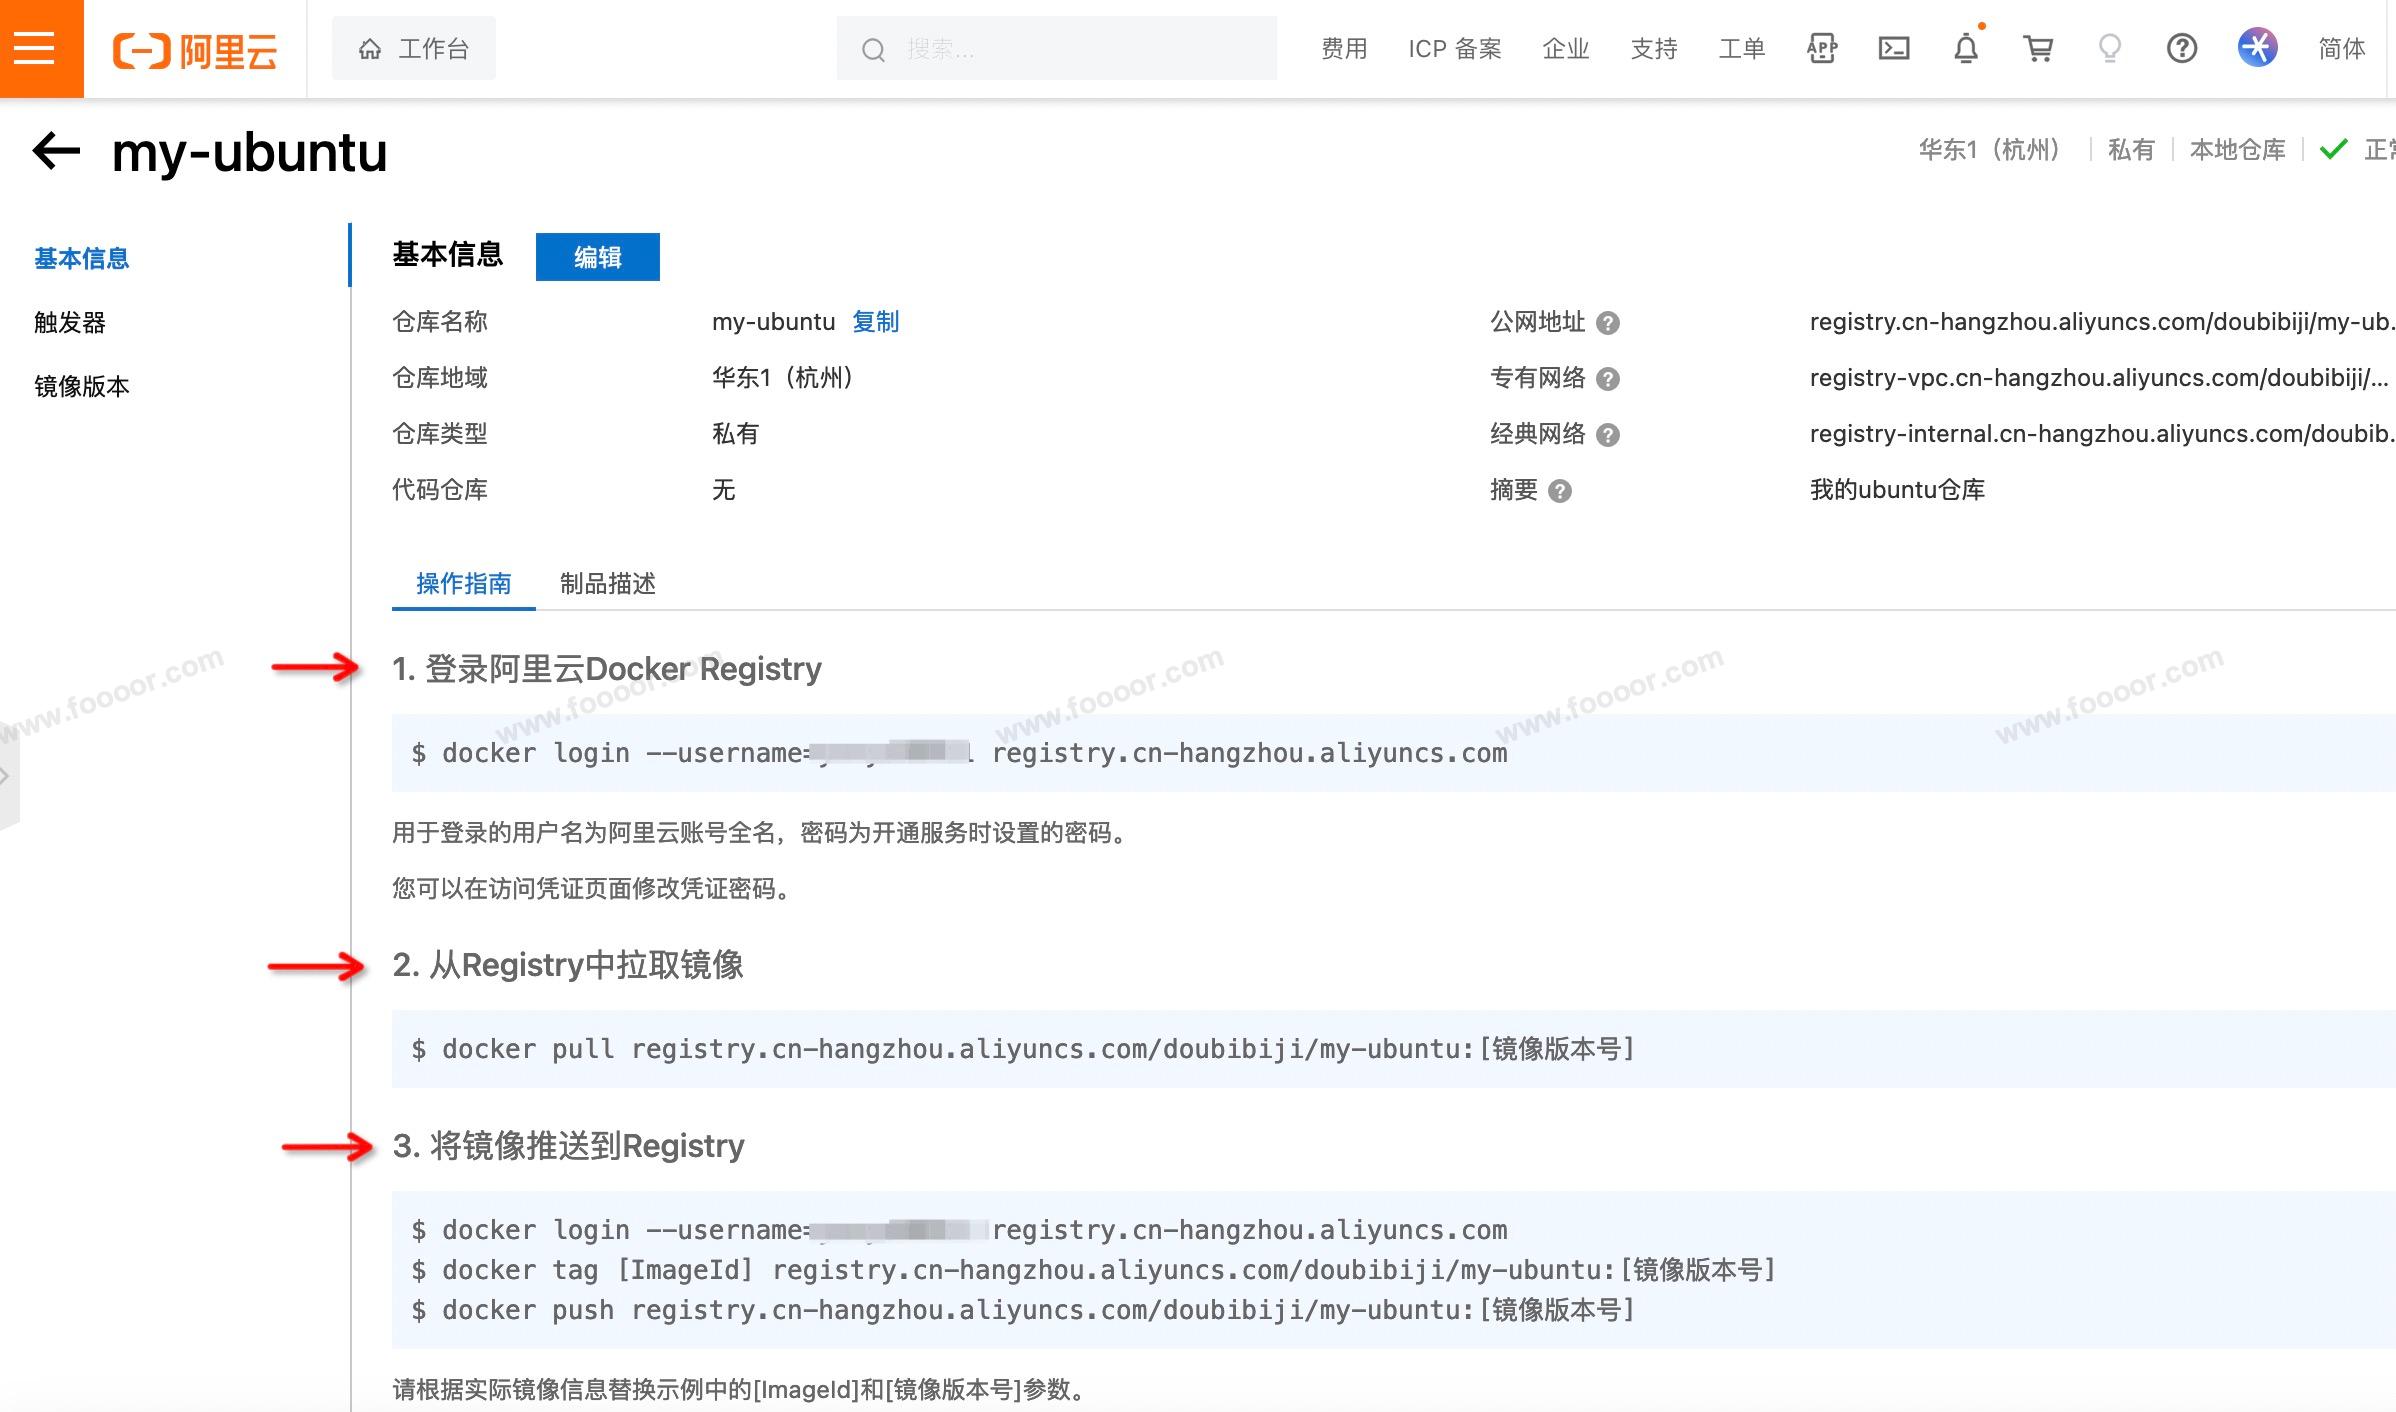The image size is (2396, 1412).
Task: Open the Cloud Shell terminal icon
Action: point(1894,48)
